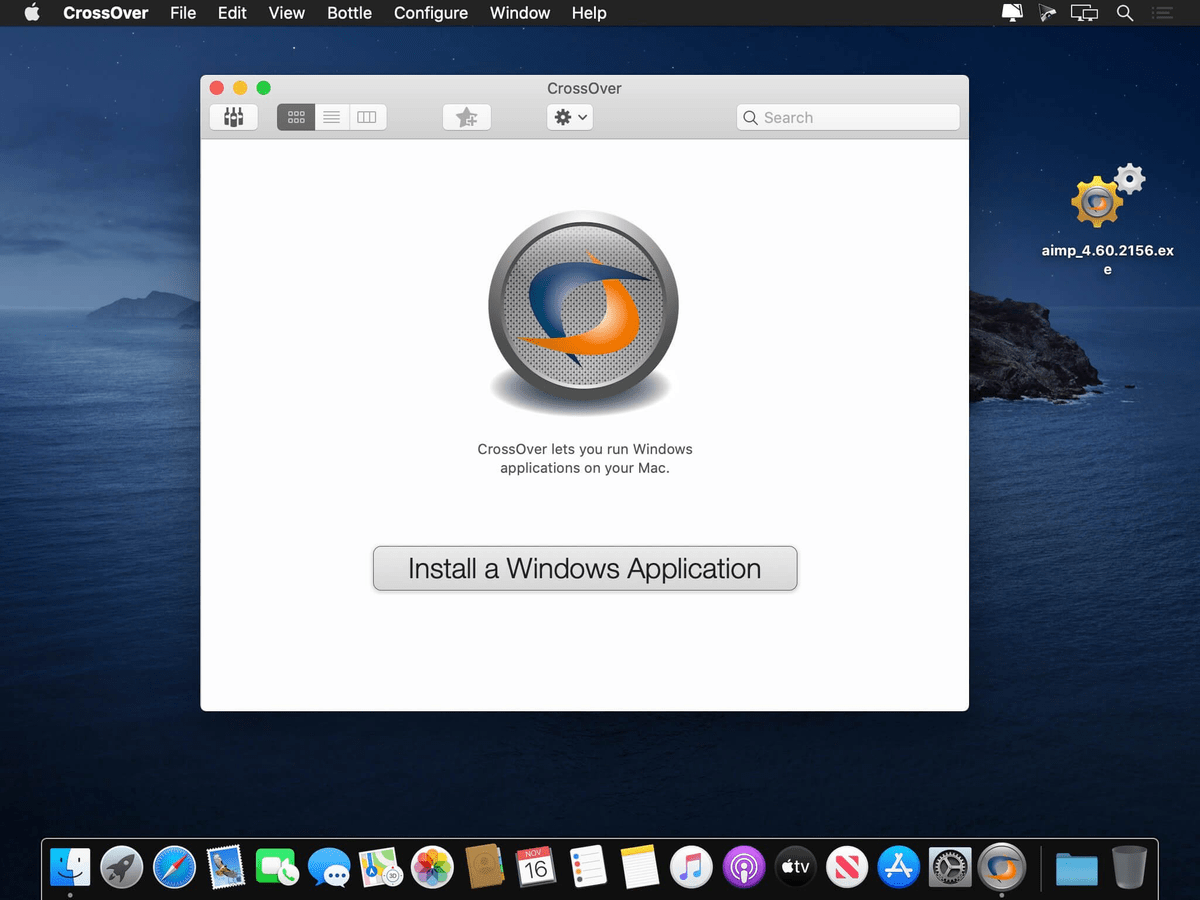
Task: Toggle the Bottles sidebar in CrossOver
Action: pyautogui.click(x=233, y=117)
